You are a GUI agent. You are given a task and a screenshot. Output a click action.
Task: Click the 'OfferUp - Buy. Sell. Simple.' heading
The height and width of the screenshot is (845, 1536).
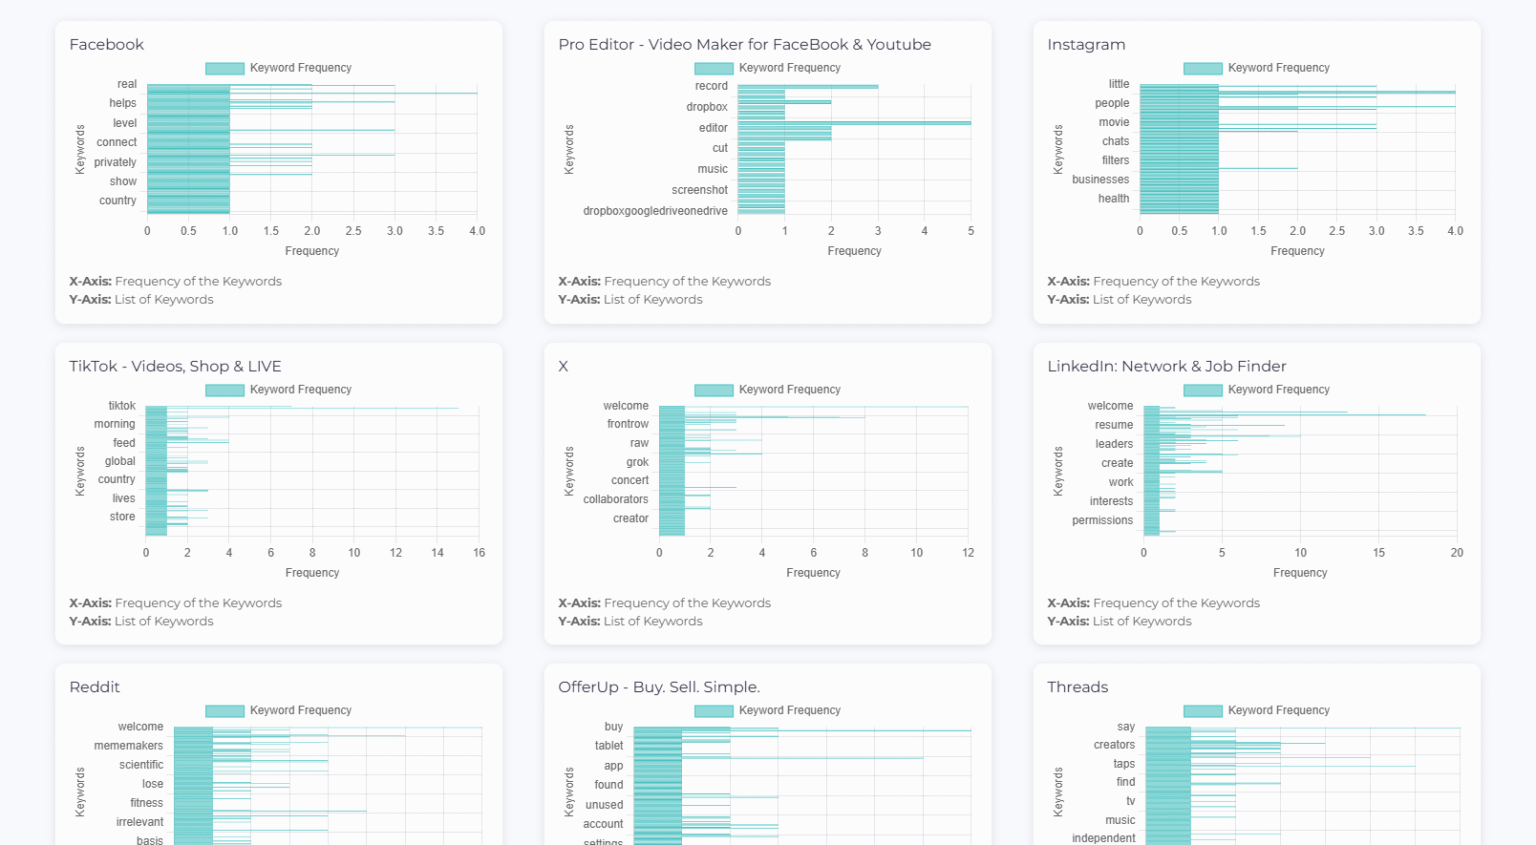coord(658,688)
